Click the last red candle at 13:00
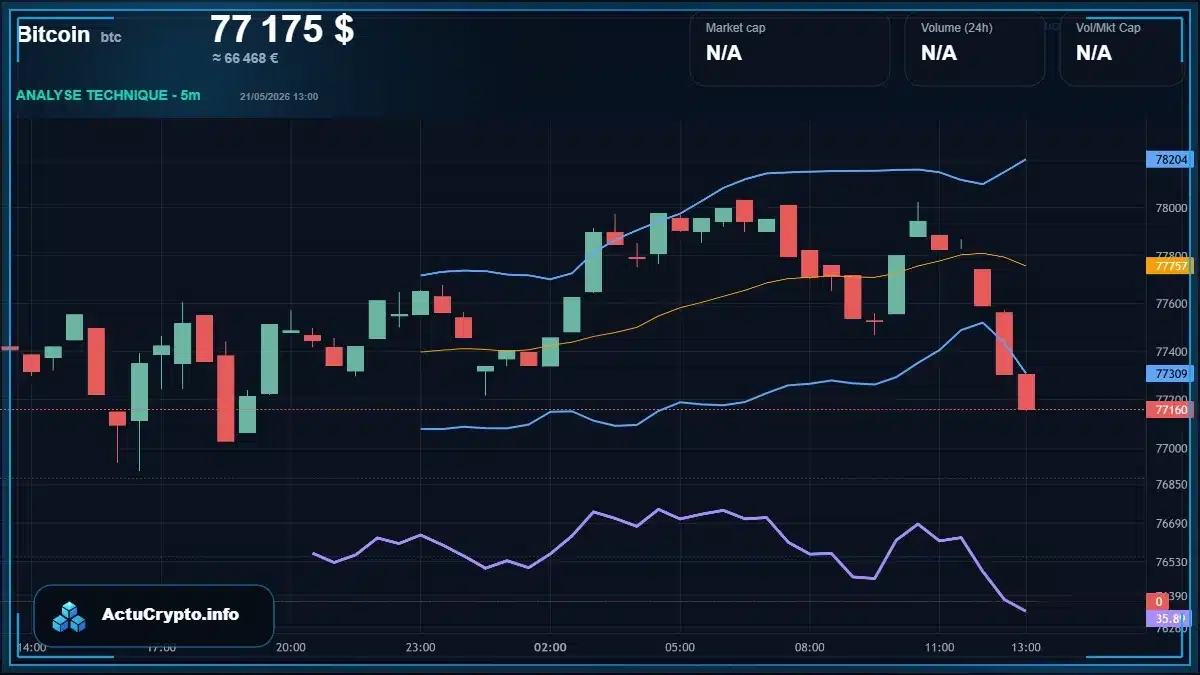 coord(1026,392)
